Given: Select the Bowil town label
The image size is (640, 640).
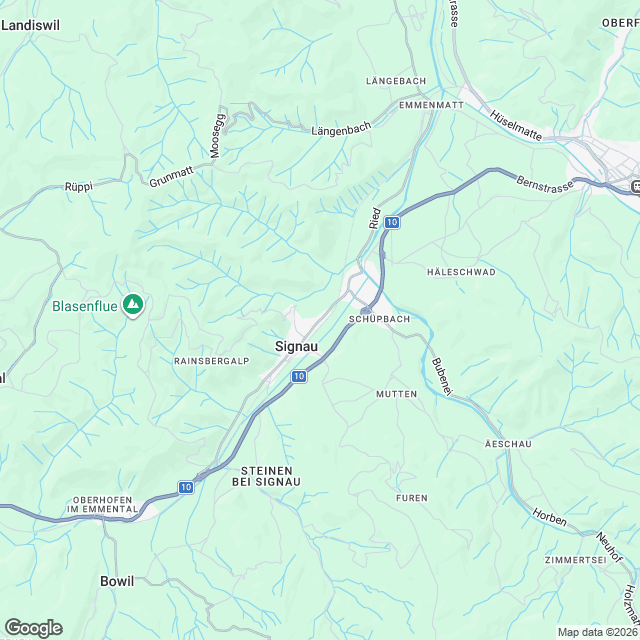Looking at the screenshot, I should tap(117, 581).
